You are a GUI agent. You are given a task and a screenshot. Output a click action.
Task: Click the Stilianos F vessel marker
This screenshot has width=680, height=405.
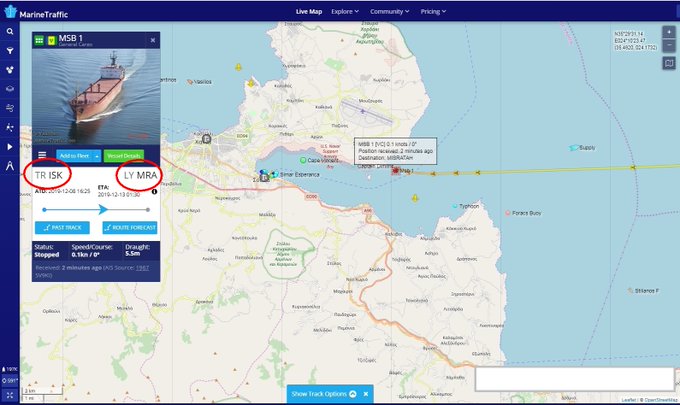coord(631,291)
